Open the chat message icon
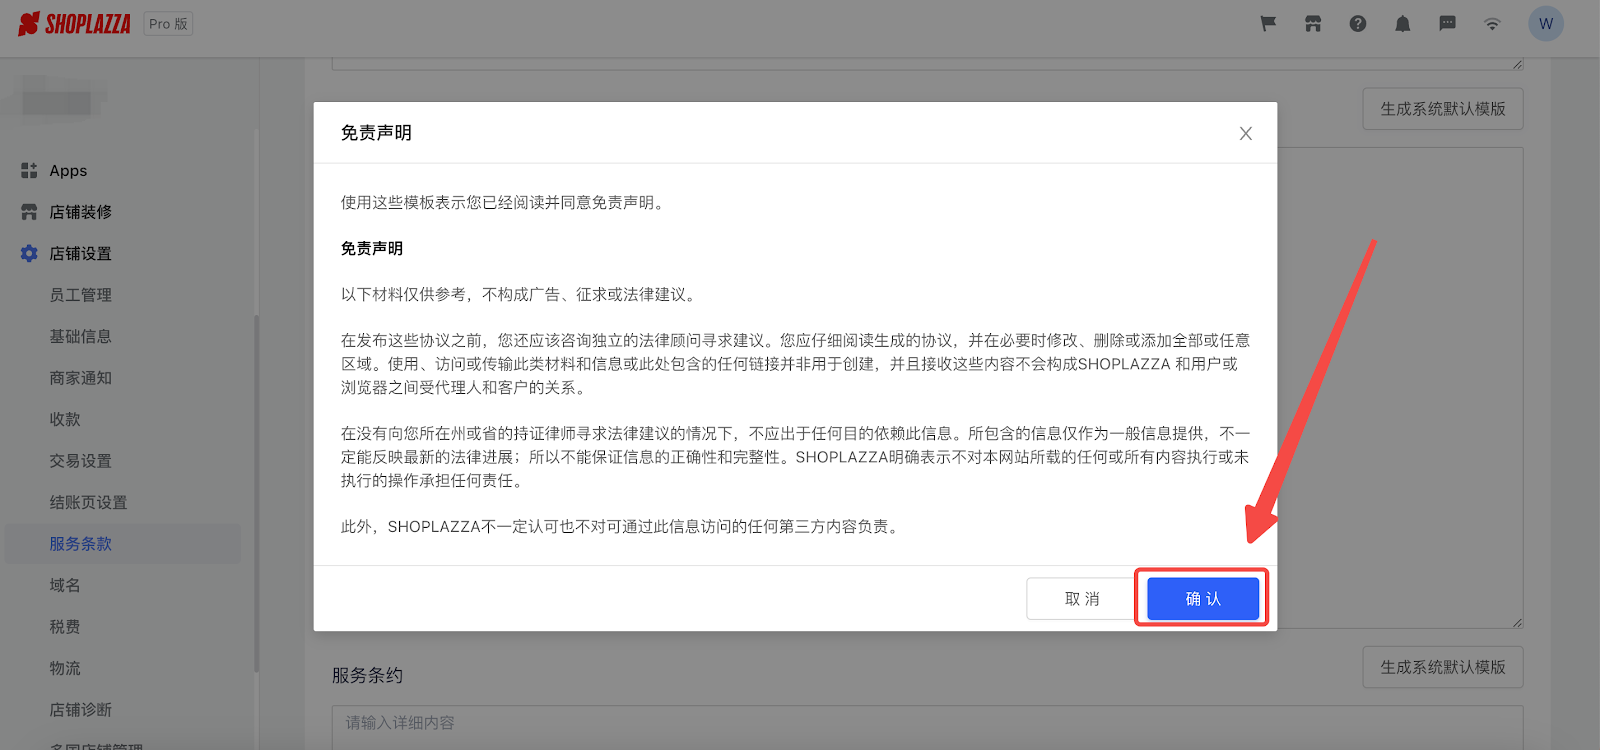The image size is (1600, 750). click(1447, 24)
